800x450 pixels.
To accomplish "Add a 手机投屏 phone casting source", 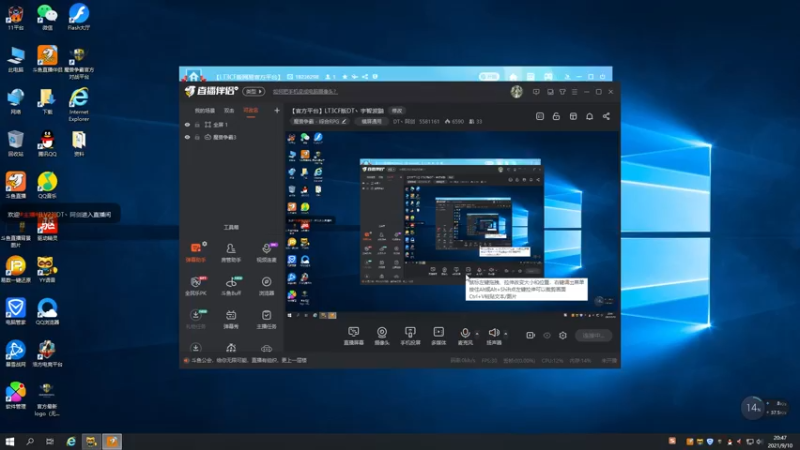I will 410,336.
